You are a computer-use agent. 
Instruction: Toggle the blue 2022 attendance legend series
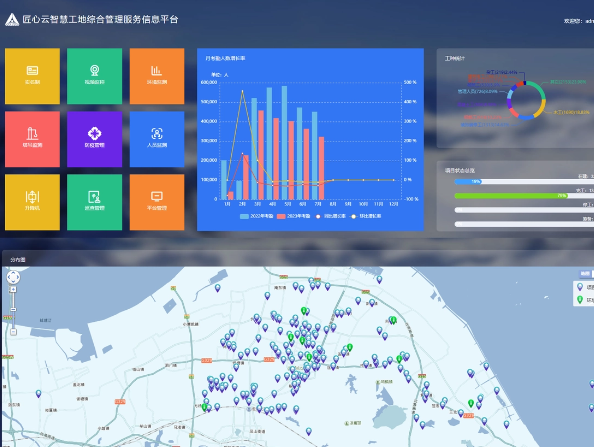(256, 216)
